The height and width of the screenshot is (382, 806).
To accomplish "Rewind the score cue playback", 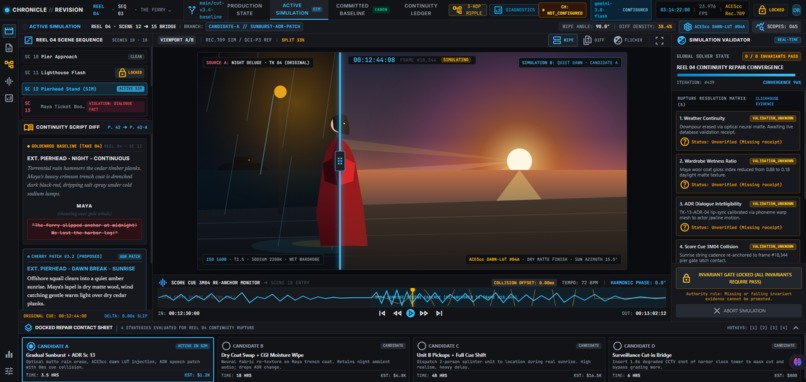I will [397, 313].
